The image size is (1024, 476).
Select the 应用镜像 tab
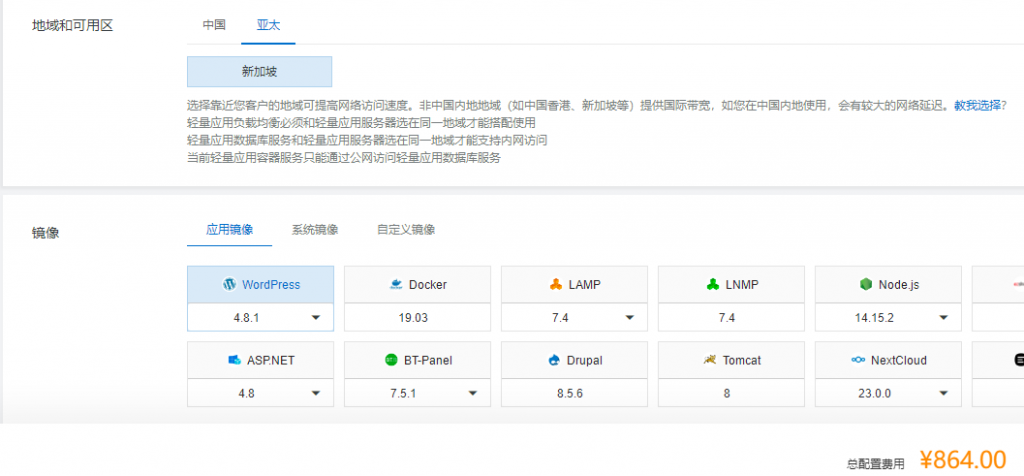[230, 229]
